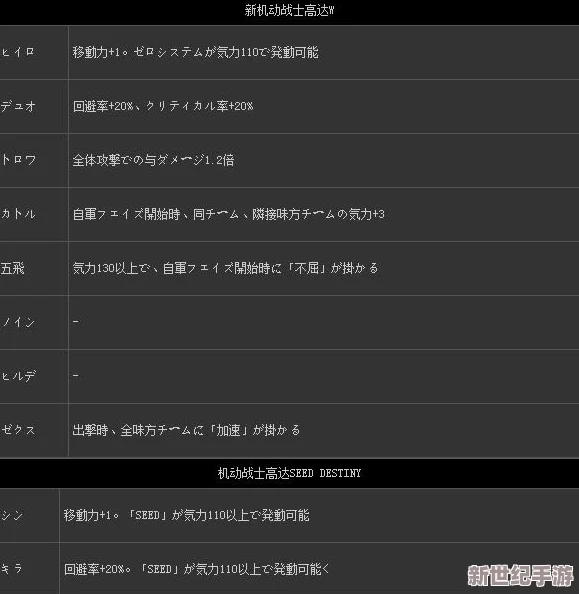579x594 pixels.
Task: Select the トロワ name cell
Action: [x=34, y=160]
